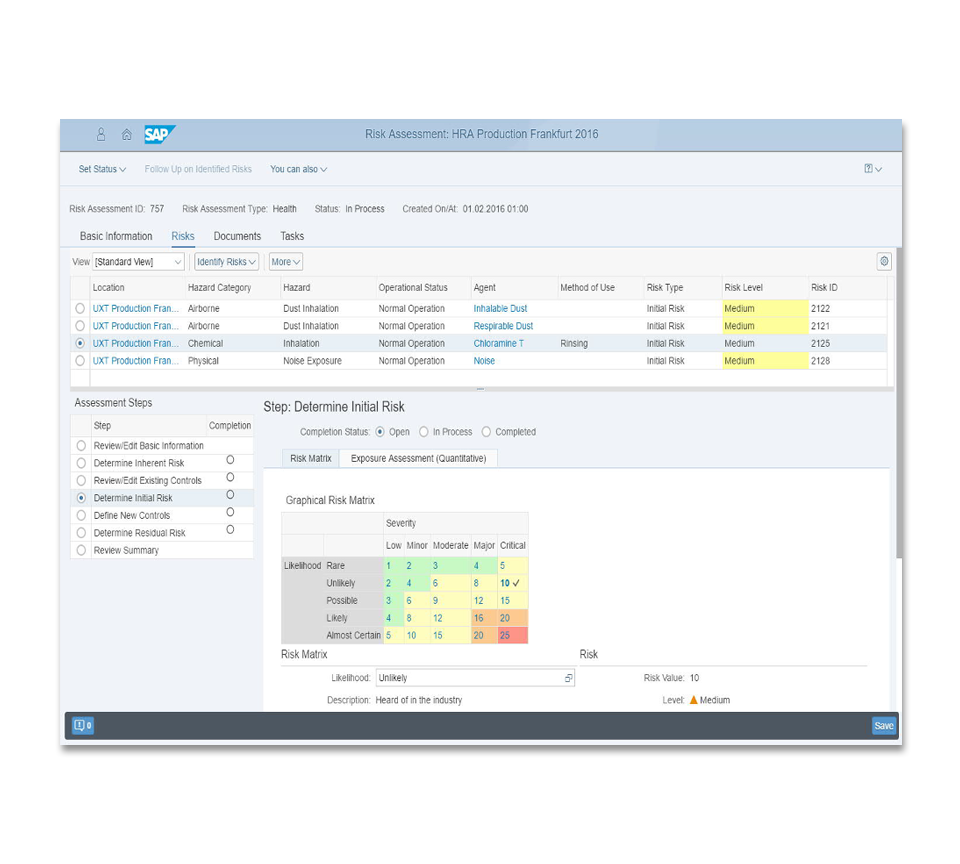Click the red 25 risk matrix cell
This screenshot has width=960, height=864.
pyautogui.click(x=513, y=635)
